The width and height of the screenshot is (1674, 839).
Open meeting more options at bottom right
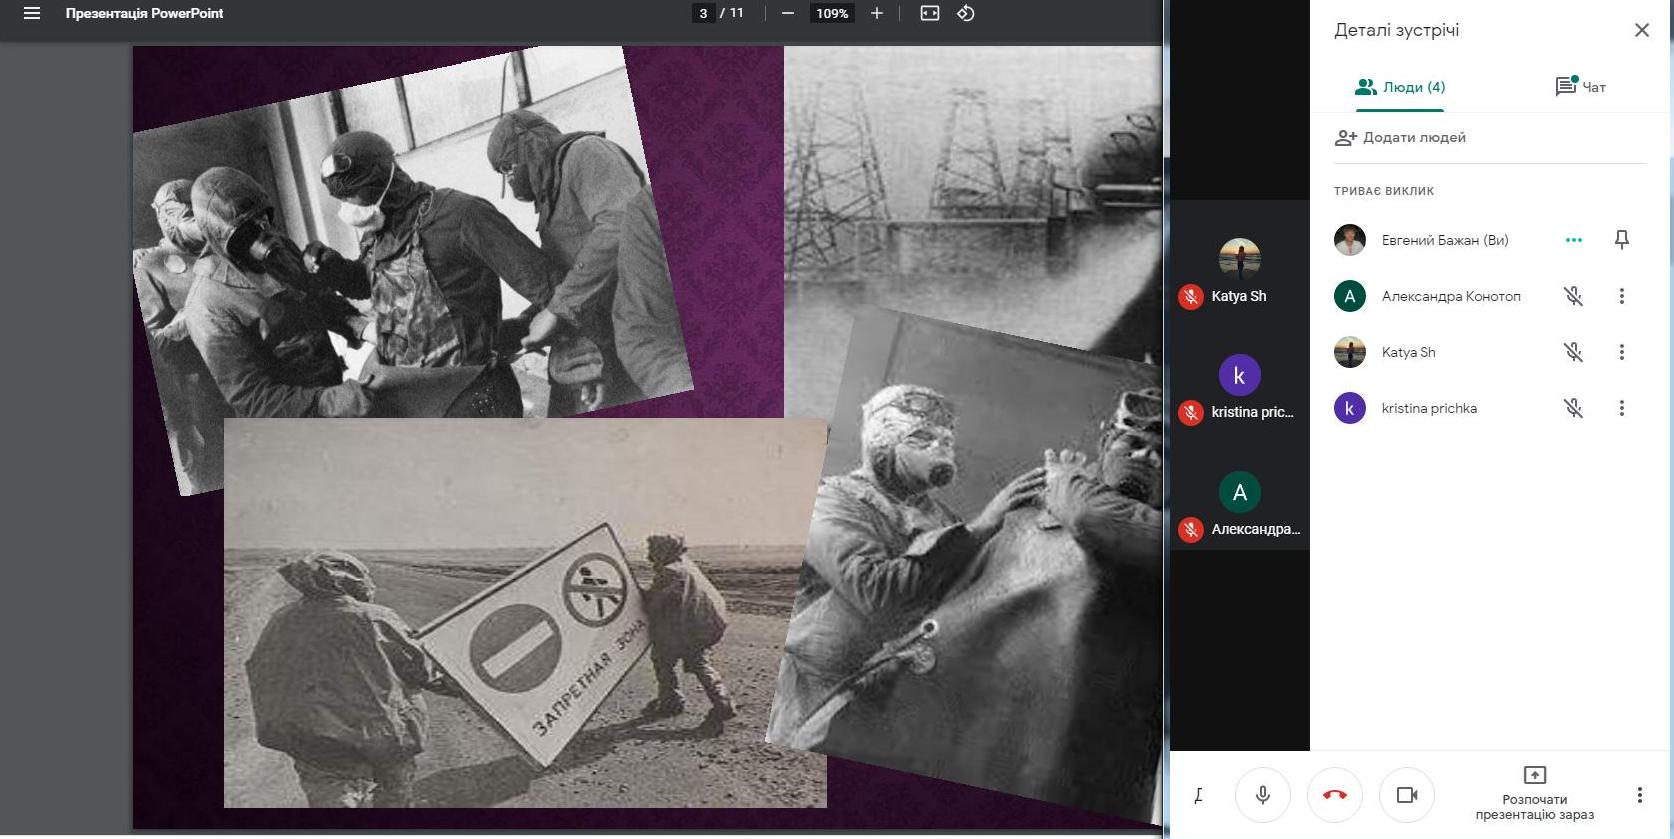click(1639, 795)
